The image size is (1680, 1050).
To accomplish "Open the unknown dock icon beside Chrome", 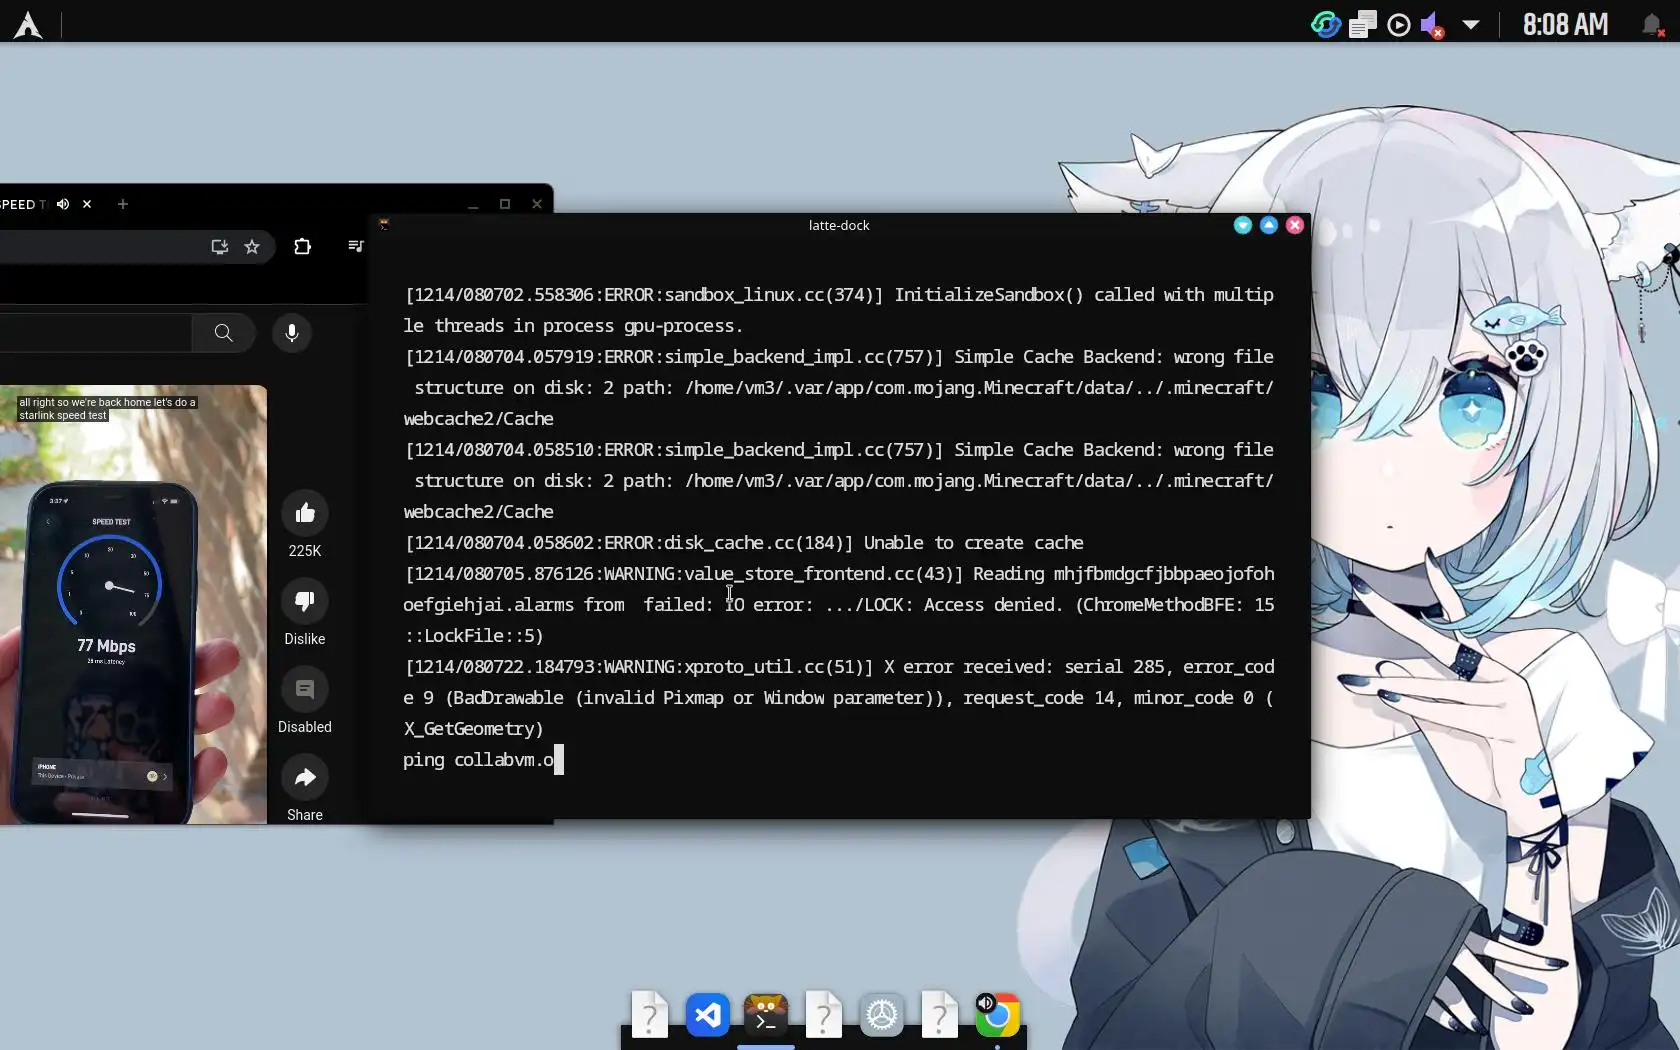I will (x=940, y=1015).
